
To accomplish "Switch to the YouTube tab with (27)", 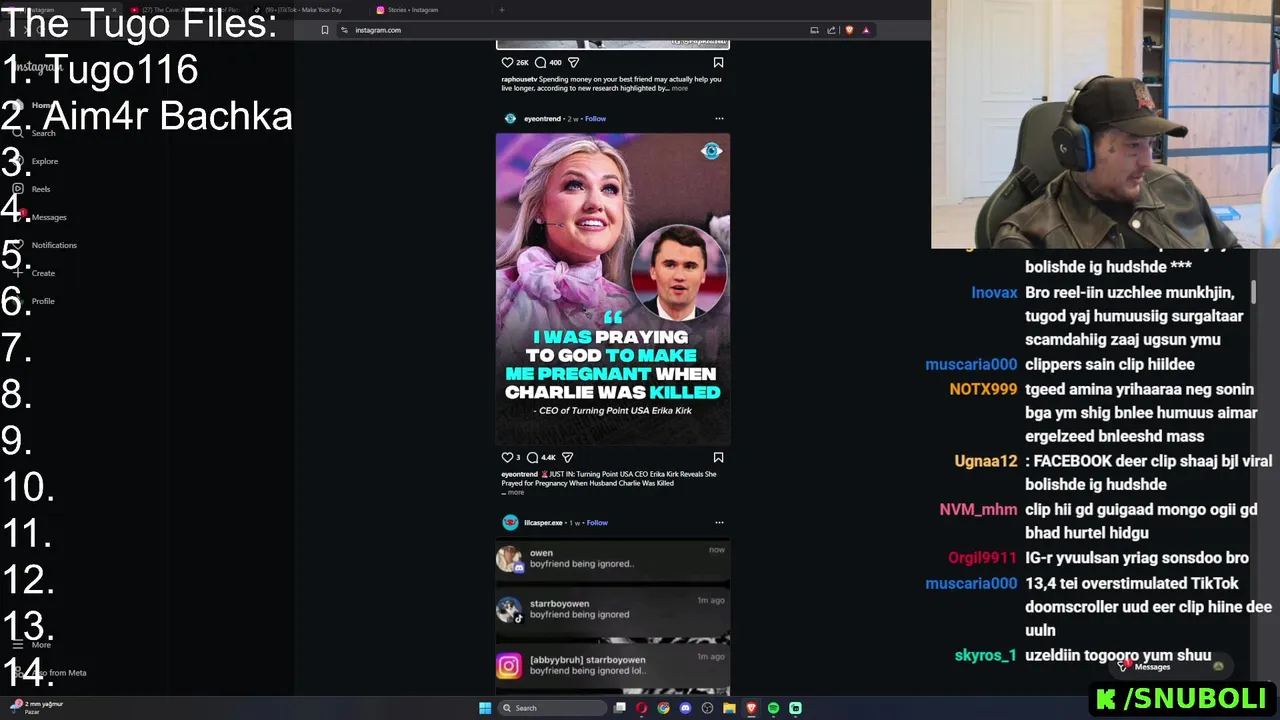I will pyautogui.click(x=185, y=10).
